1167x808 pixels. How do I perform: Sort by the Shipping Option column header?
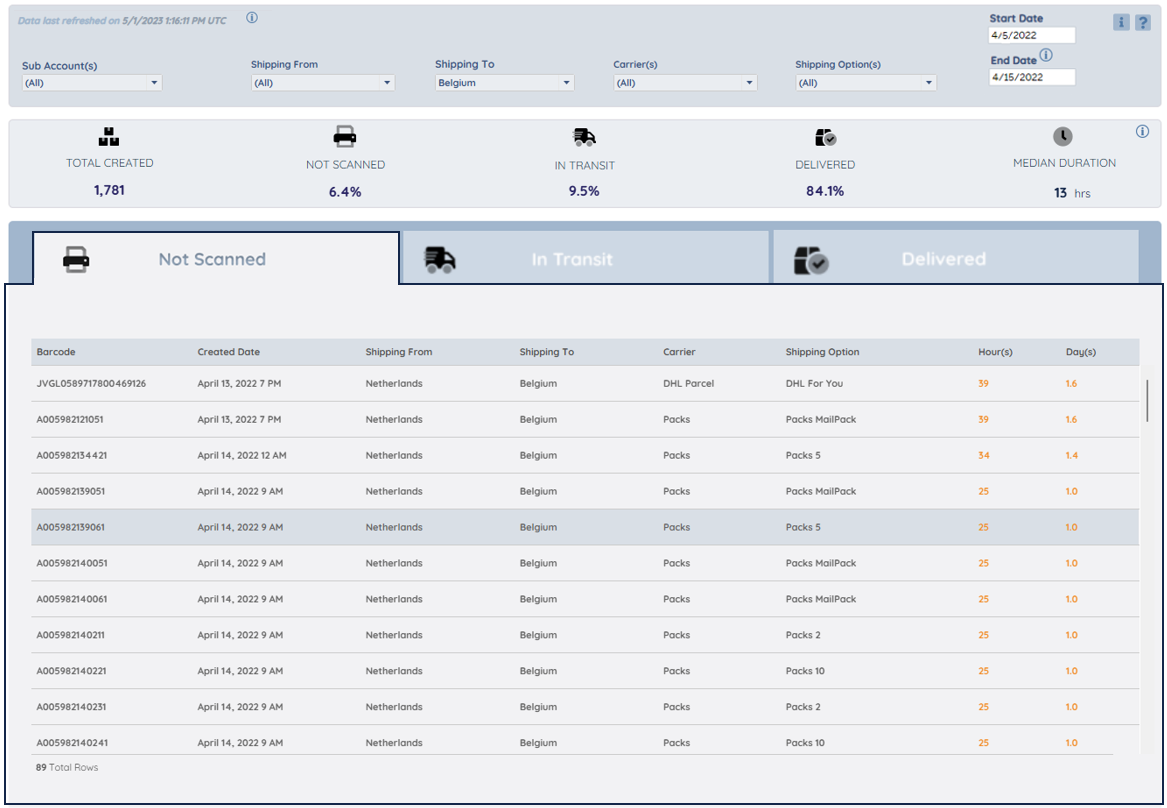[822, 352]
